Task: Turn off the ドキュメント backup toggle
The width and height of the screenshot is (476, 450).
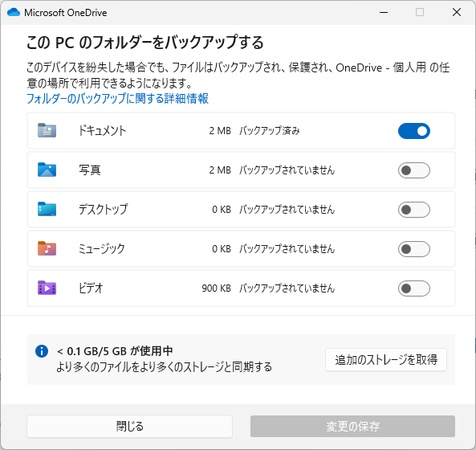Action: (414, 131)
